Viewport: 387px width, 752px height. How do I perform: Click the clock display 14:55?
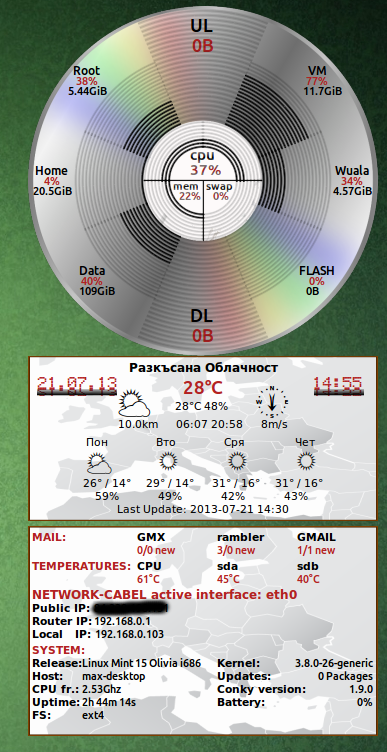[338, 386]
